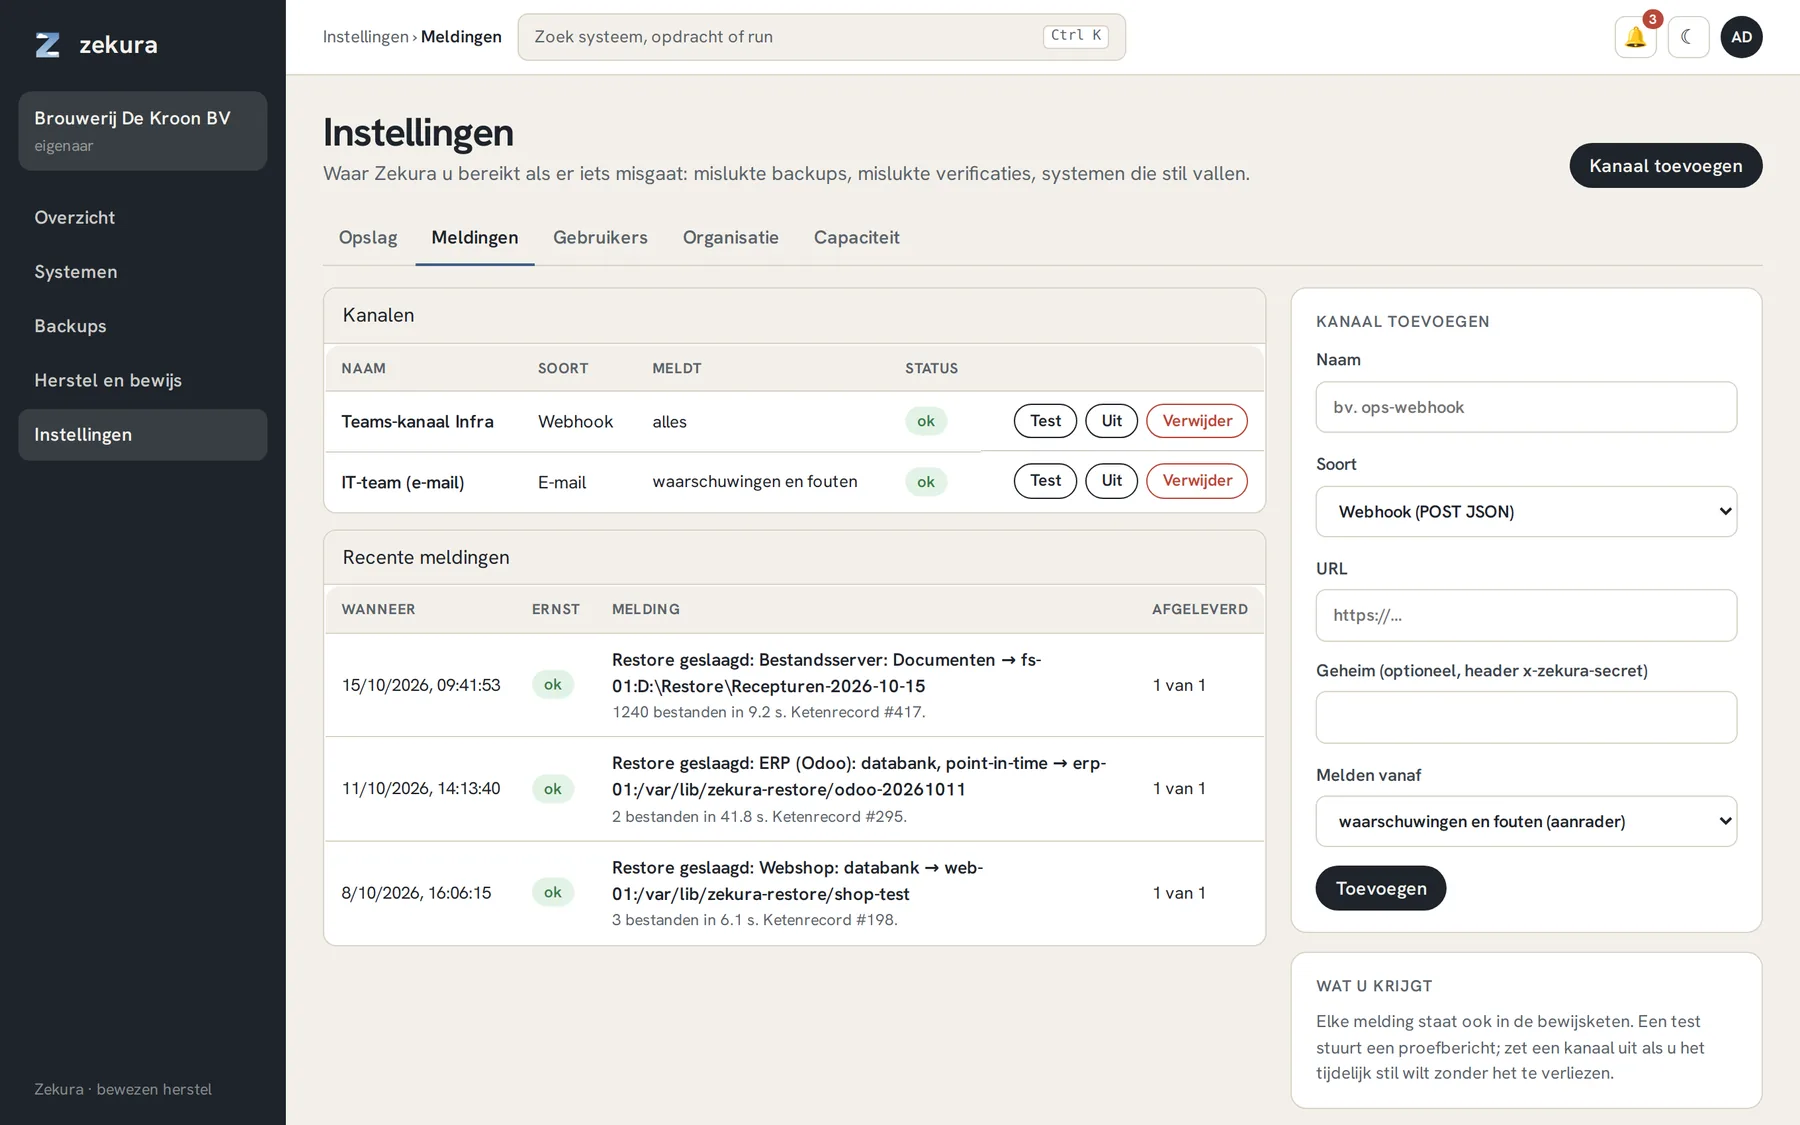Test the IT-team (e-mail) channel
Viewport: 1800px width, 1125px height.
[x=1045, y=481]
